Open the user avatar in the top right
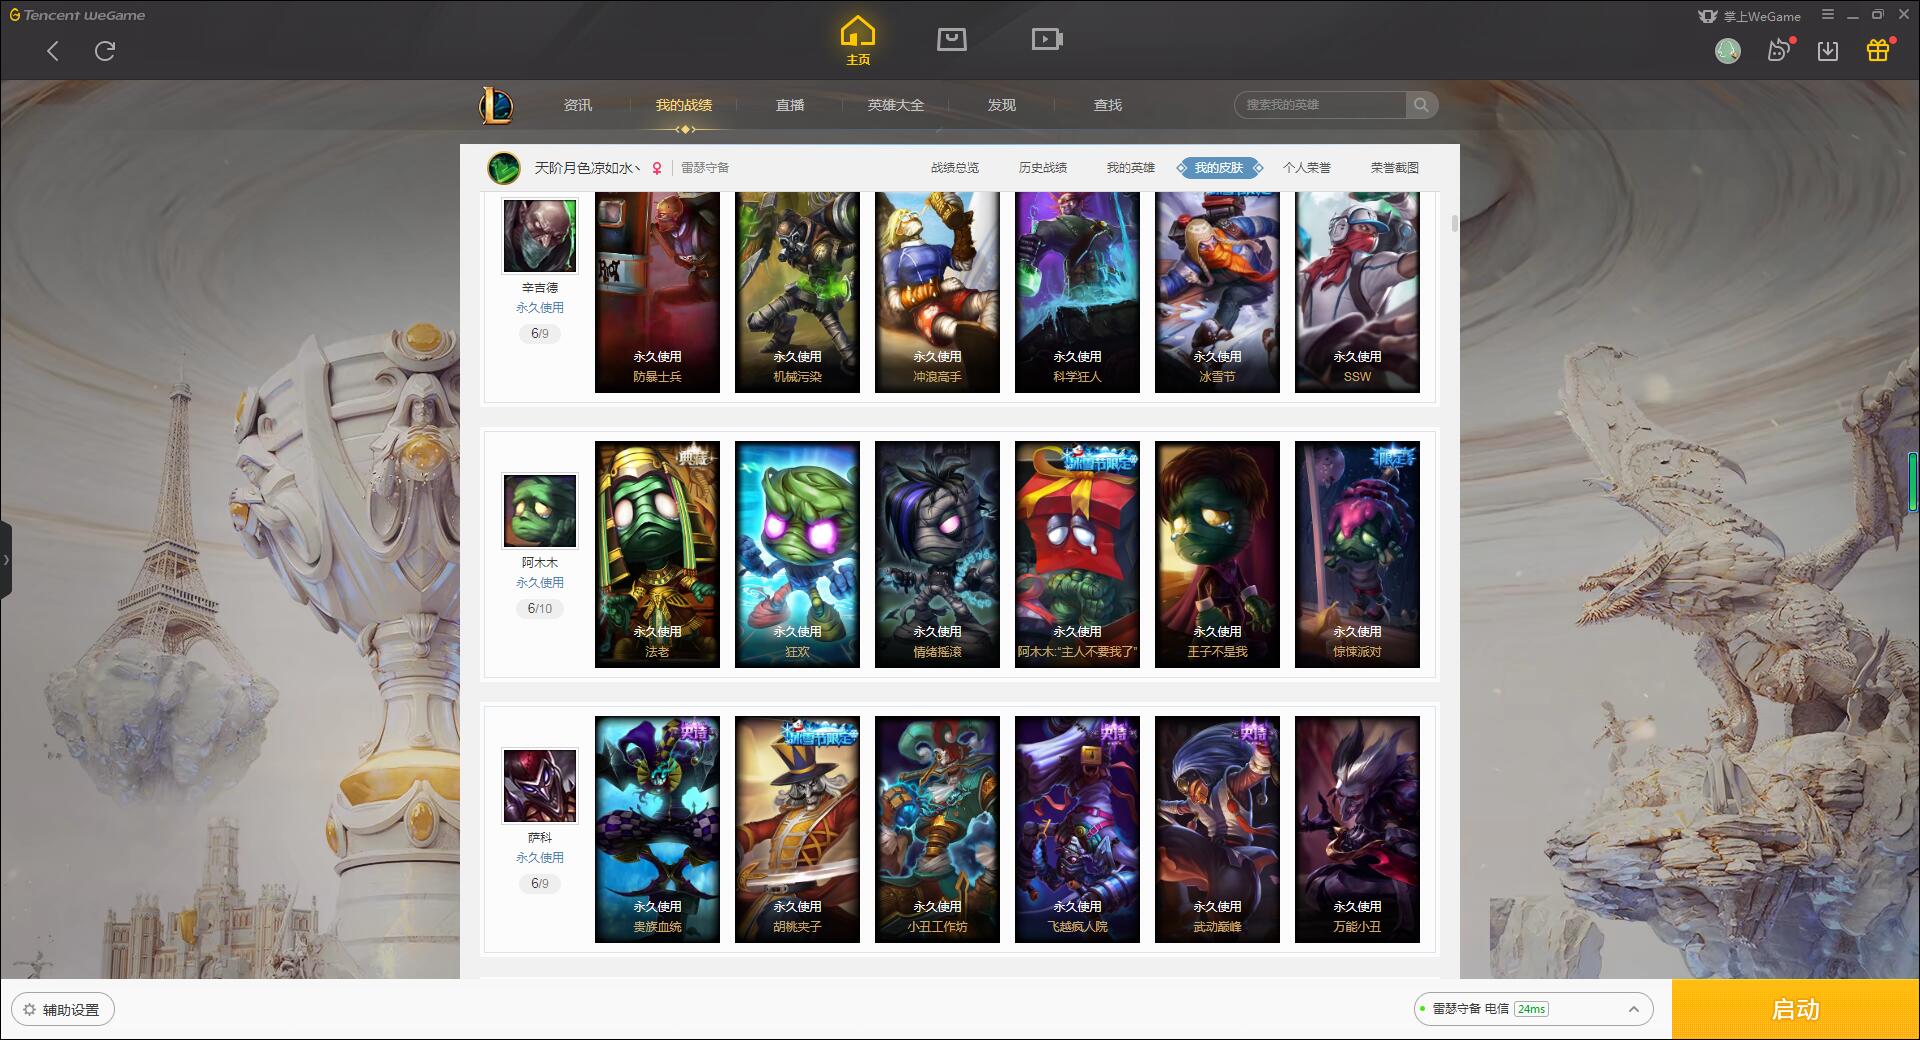Viewport: 1920px width, 1040px height. click(1728, 51)
